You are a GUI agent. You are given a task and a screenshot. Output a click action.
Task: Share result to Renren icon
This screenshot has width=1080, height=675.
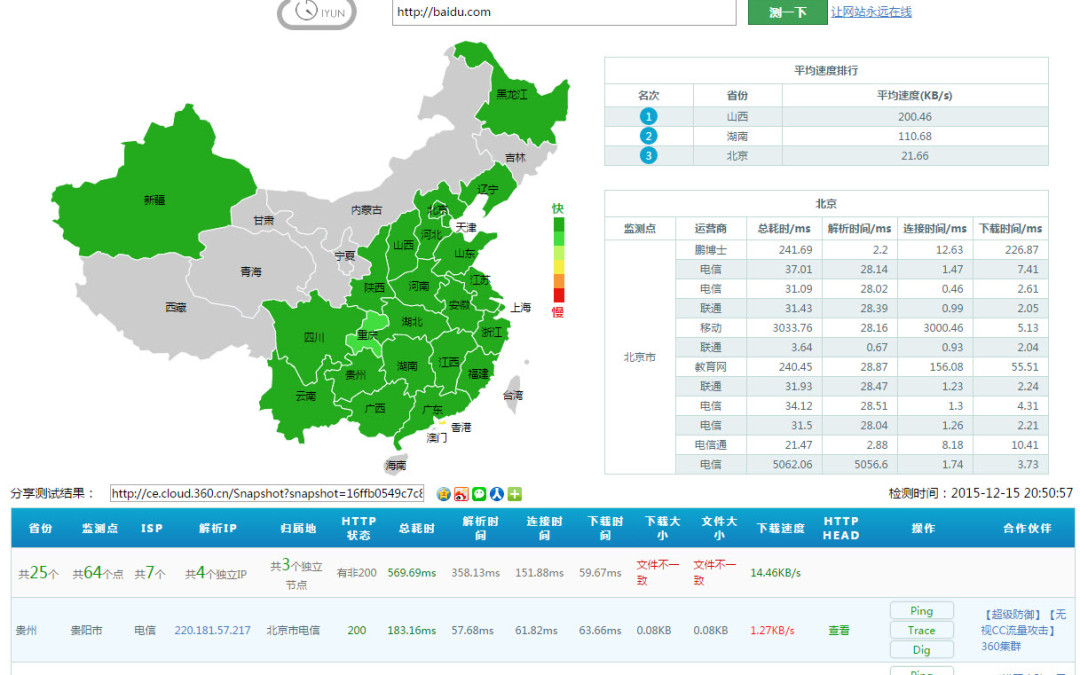497,494
